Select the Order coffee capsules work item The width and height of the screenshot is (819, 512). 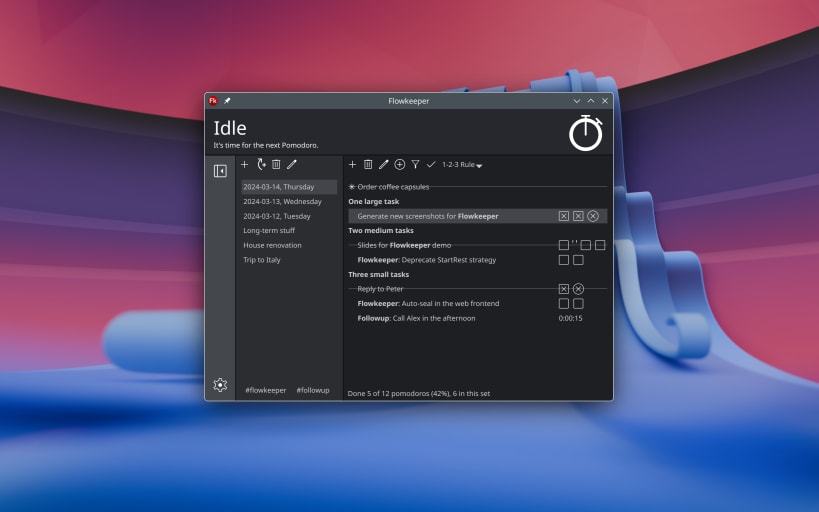(x=478, y=187)
